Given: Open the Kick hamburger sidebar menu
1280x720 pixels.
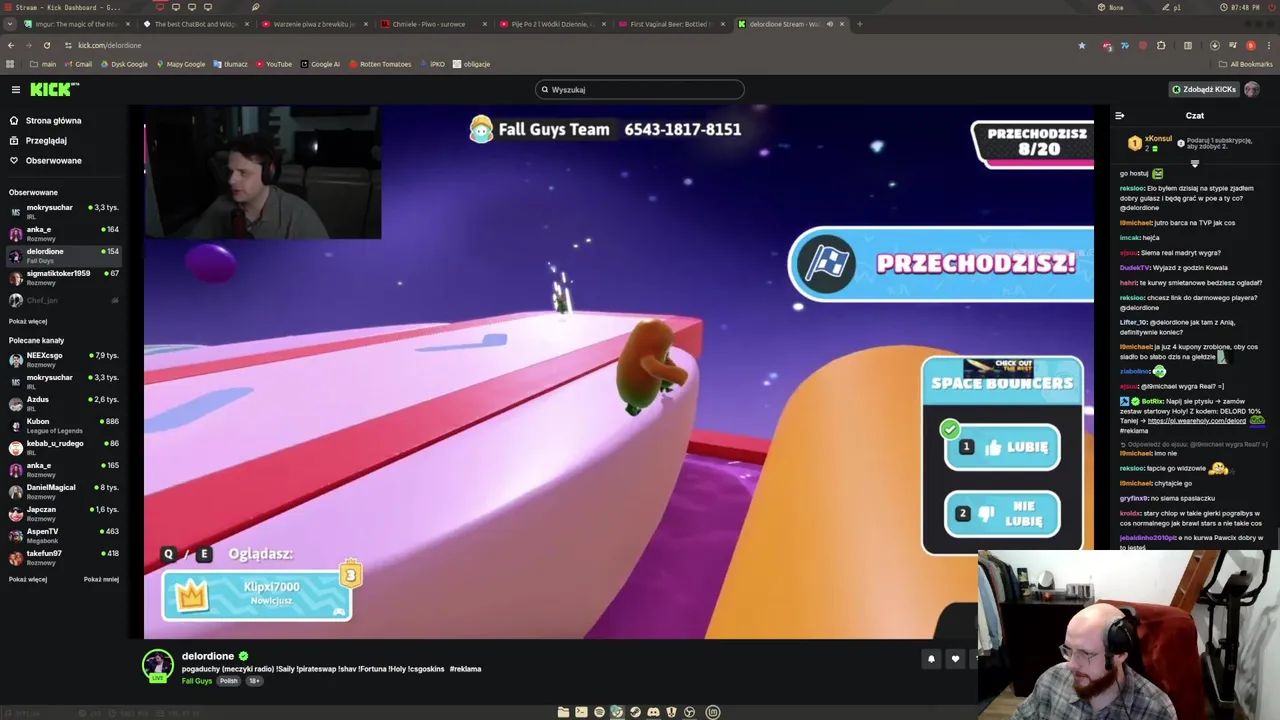Looking at the screenshot, I should (16, 90).
